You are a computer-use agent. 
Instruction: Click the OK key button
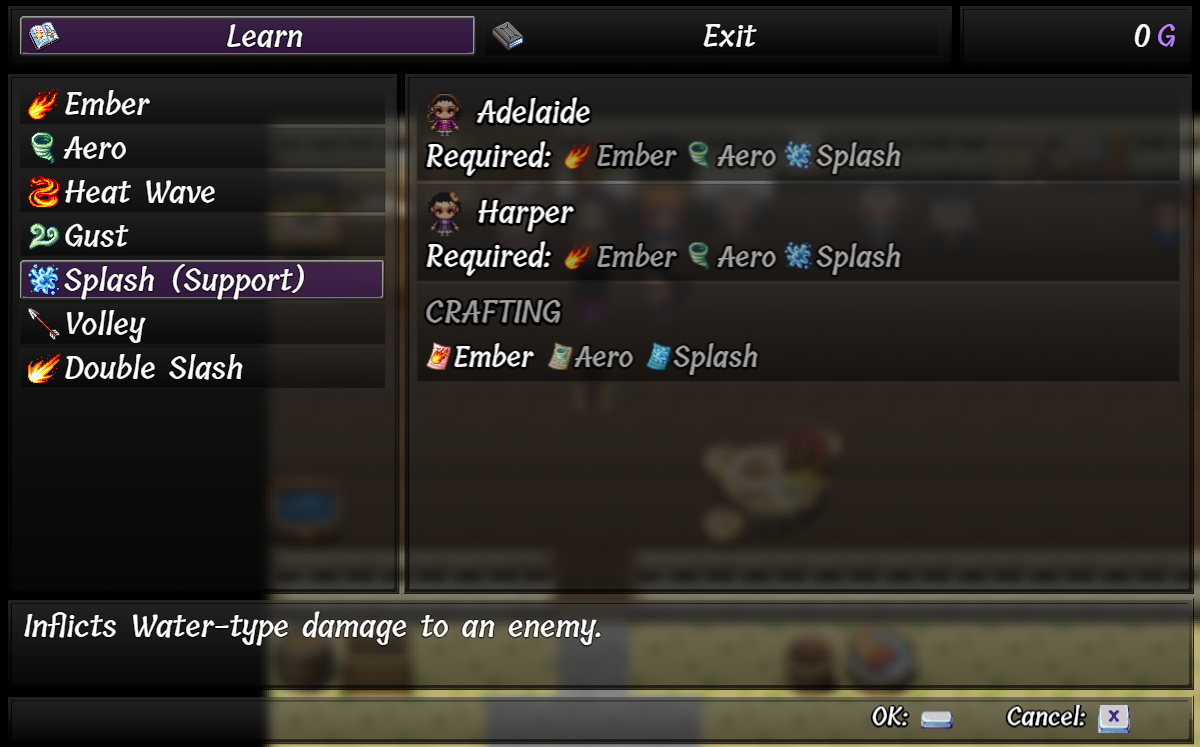(x=937, y=718)
